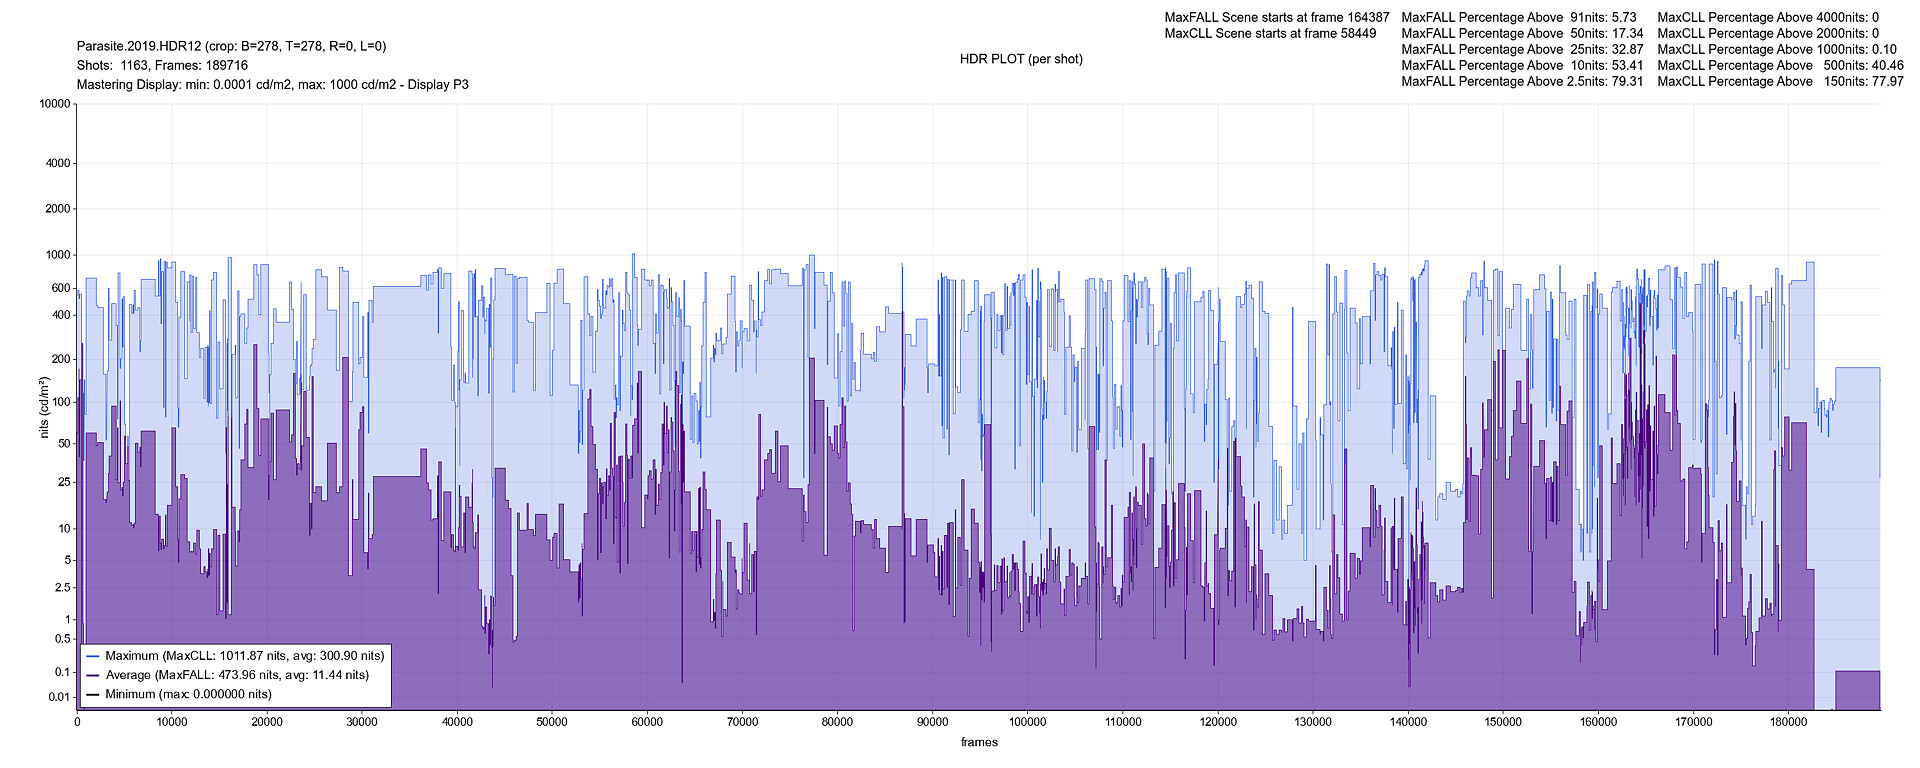Click the 160000 tick on the frames axis
The height and width of the screenshot is (768, 1920).
point(1598,722)
